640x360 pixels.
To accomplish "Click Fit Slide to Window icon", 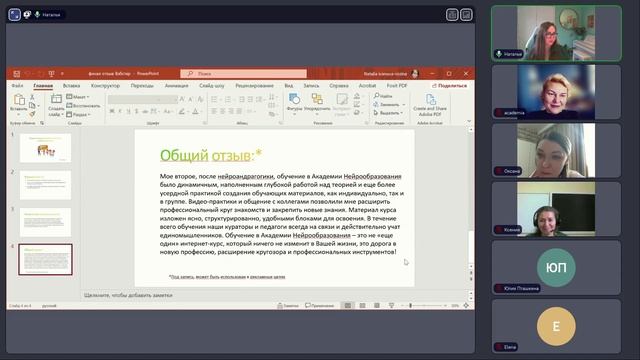I will [x=466, y=305].
